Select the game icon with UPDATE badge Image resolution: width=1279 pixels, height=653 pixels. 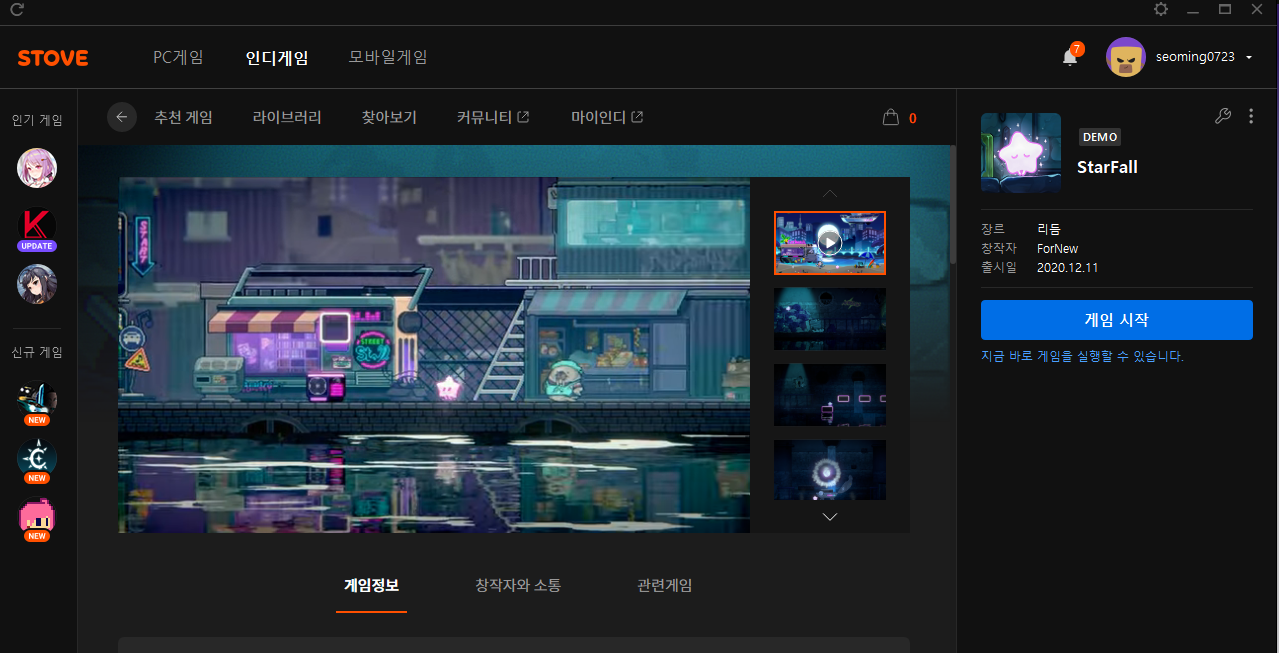37,226
